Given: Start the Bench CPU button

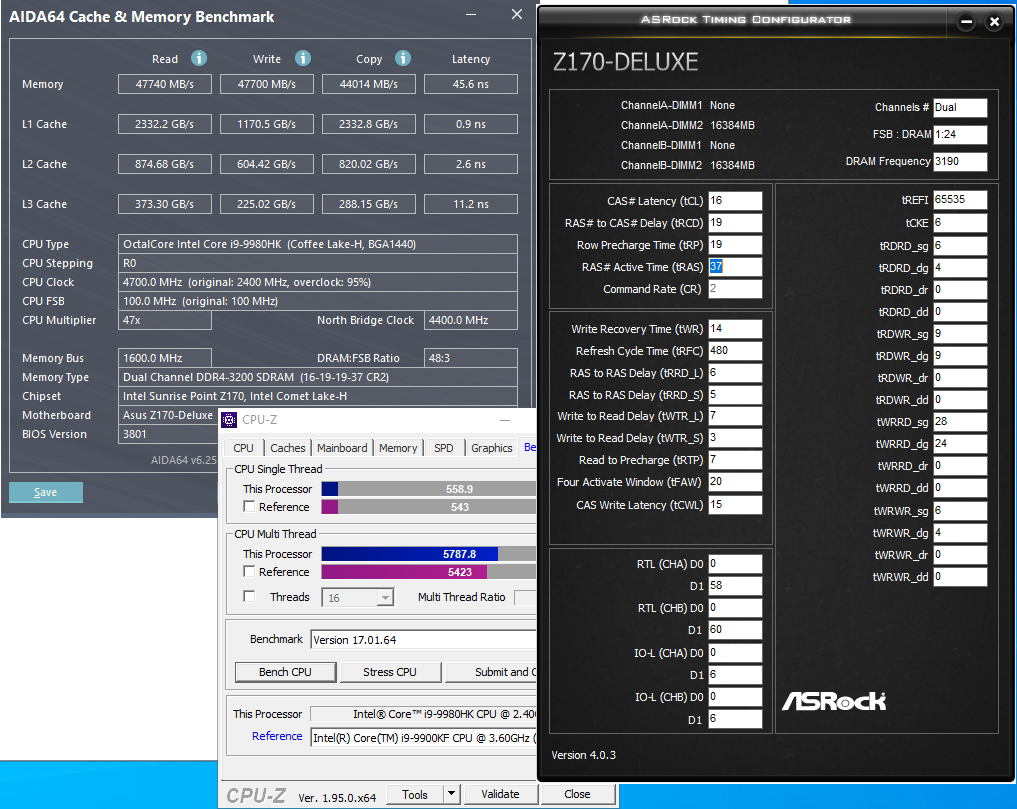Looking at the screenshot, I should click(285, 672).
